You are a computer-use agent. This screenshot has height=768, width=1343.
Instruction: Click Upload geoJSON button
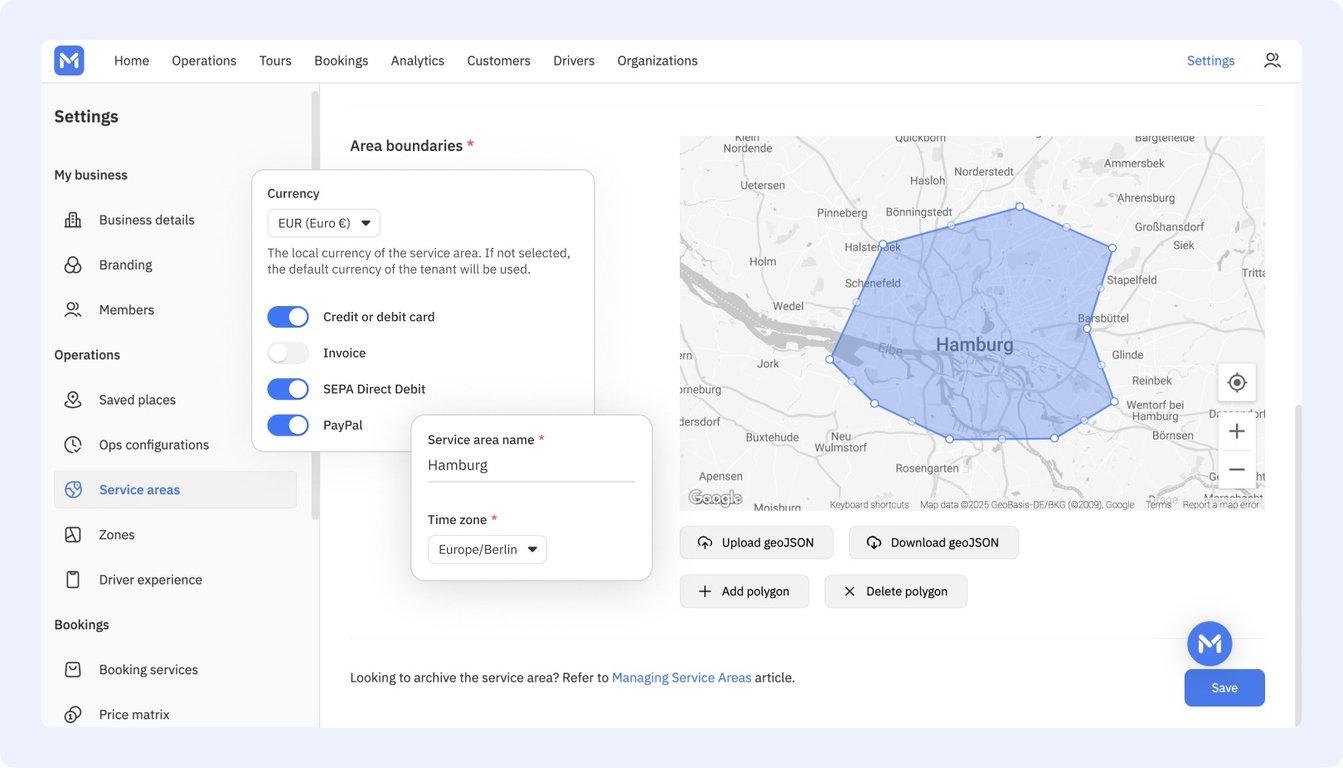(756, 543)
